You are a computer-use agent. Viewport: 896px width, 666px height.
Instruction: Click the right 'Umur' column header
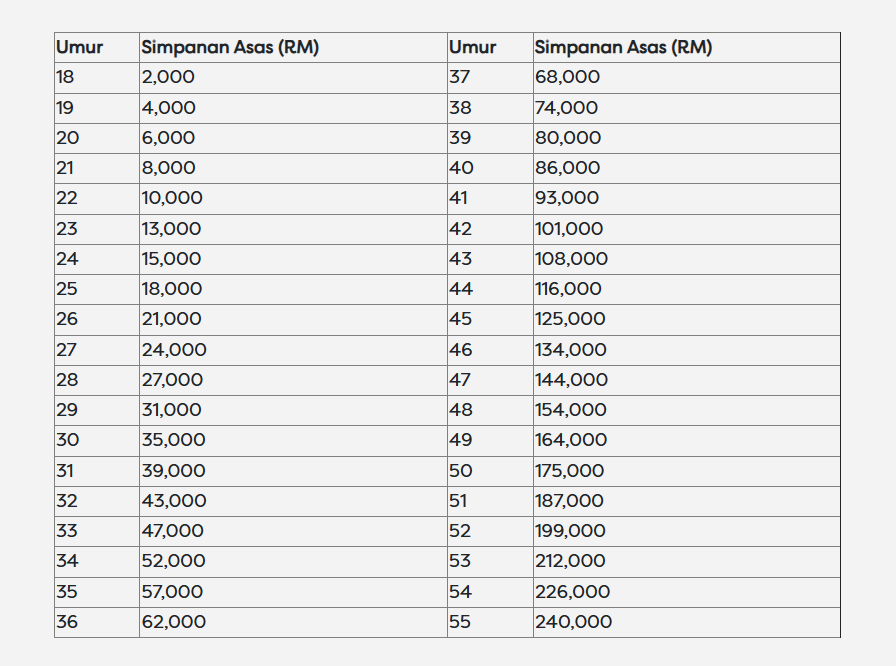(490, 47)
